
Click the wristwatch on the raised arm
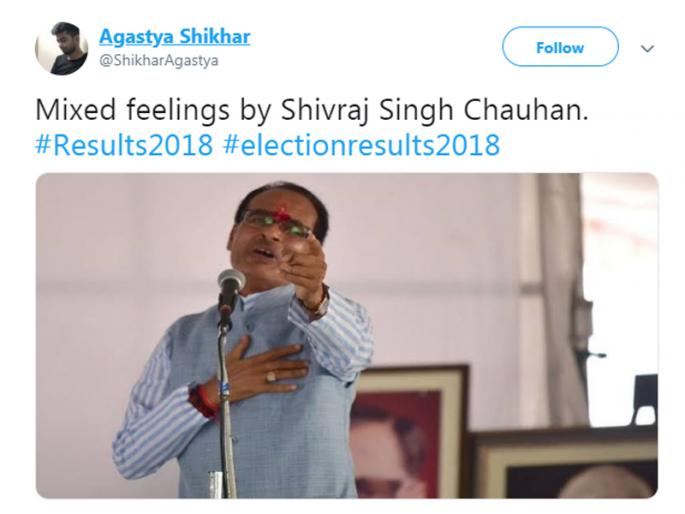(319, 302)
